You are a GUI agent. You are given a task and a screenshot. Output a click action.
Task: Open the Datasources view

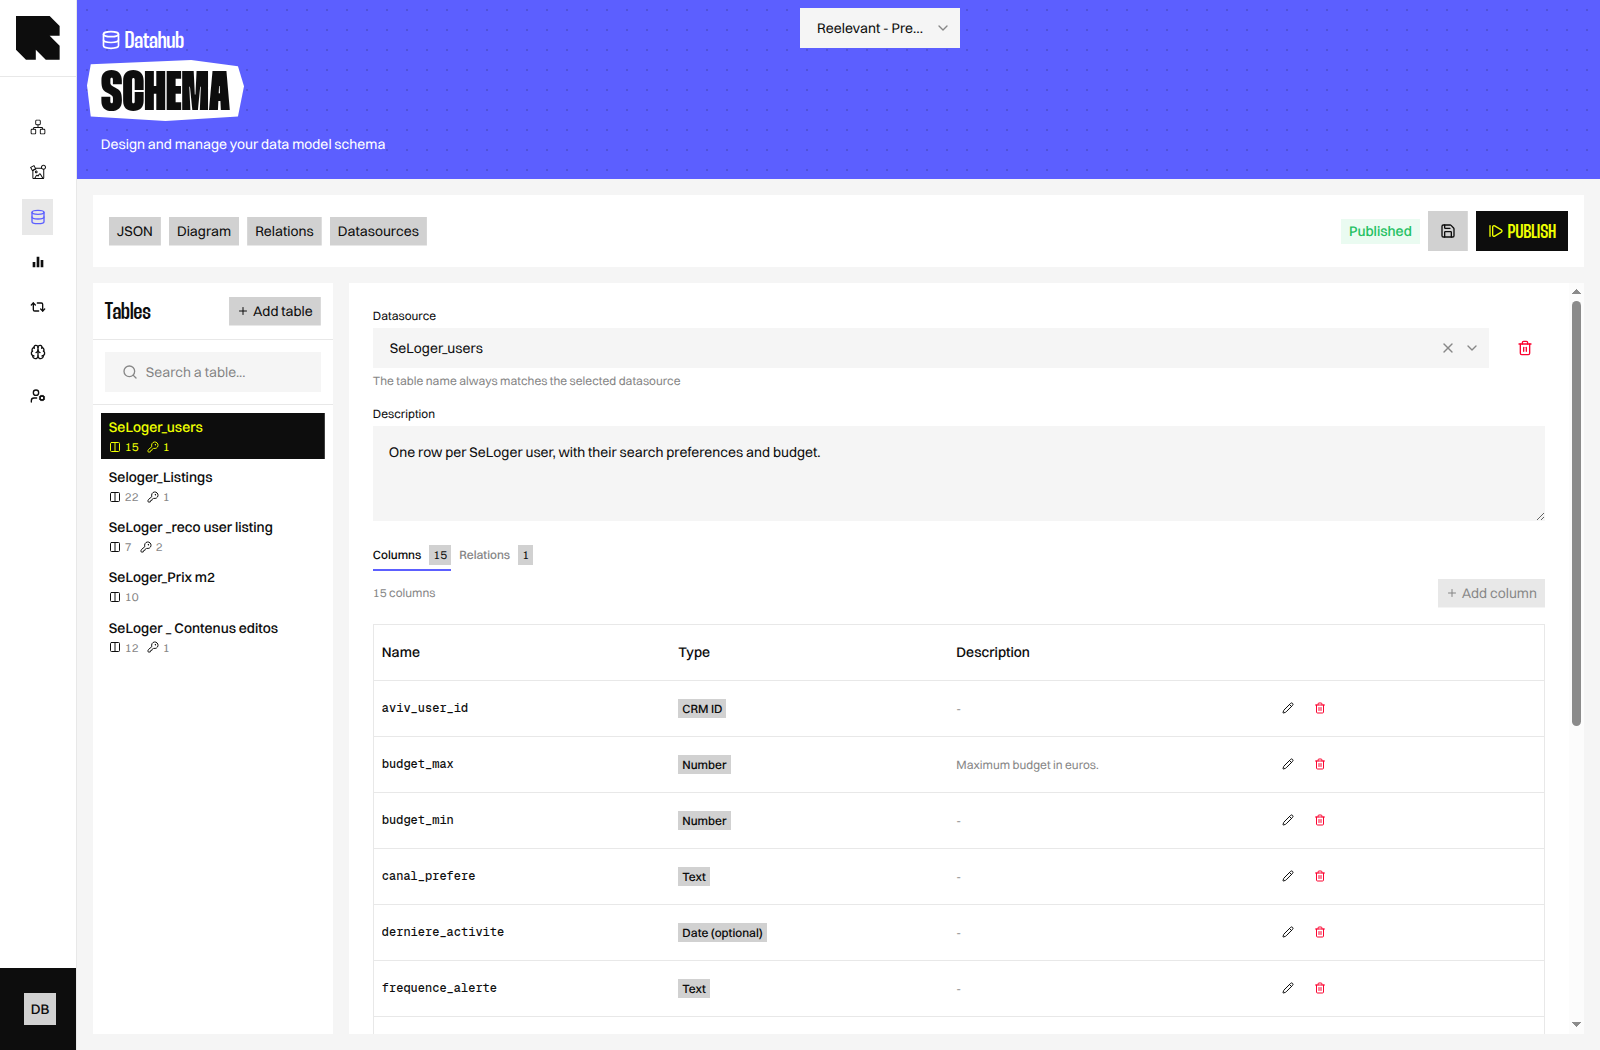pos(378,231)
